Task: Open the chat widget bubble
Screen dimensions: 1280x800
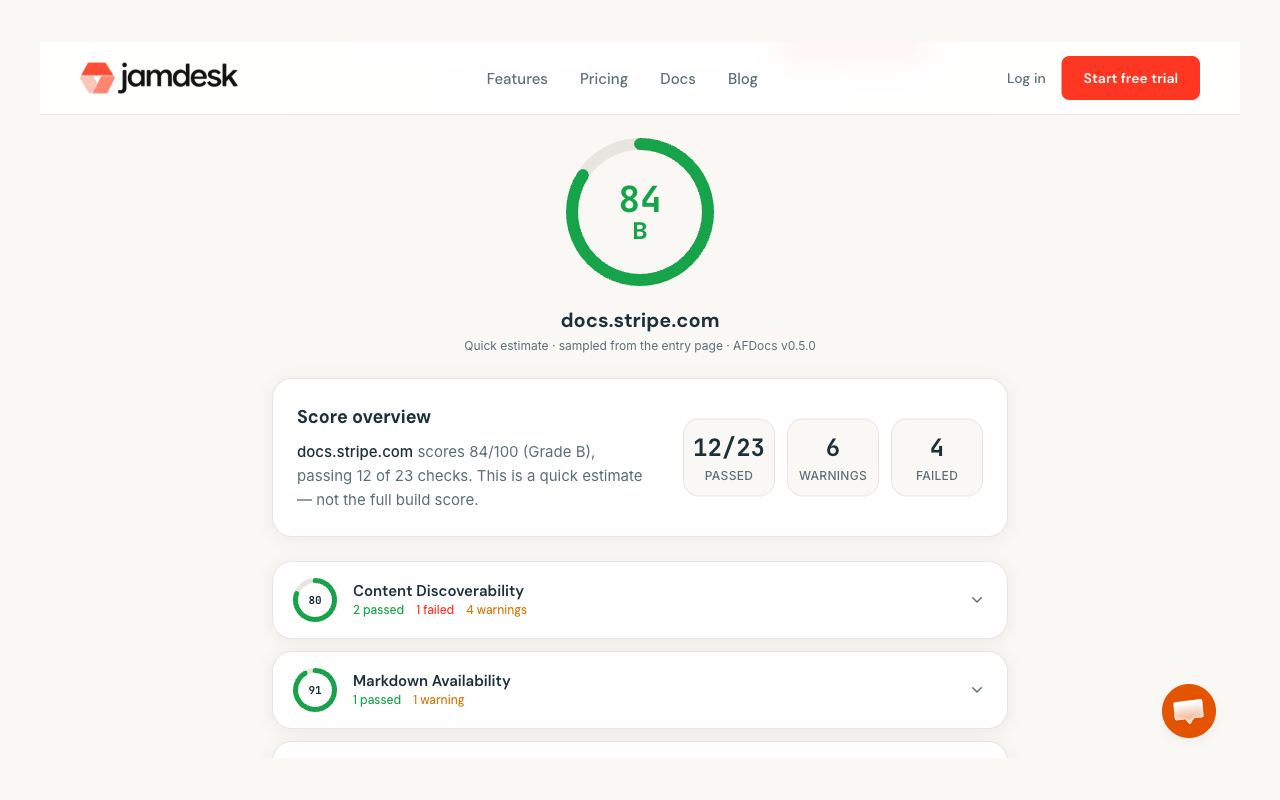Action: tap(1189, 711)
